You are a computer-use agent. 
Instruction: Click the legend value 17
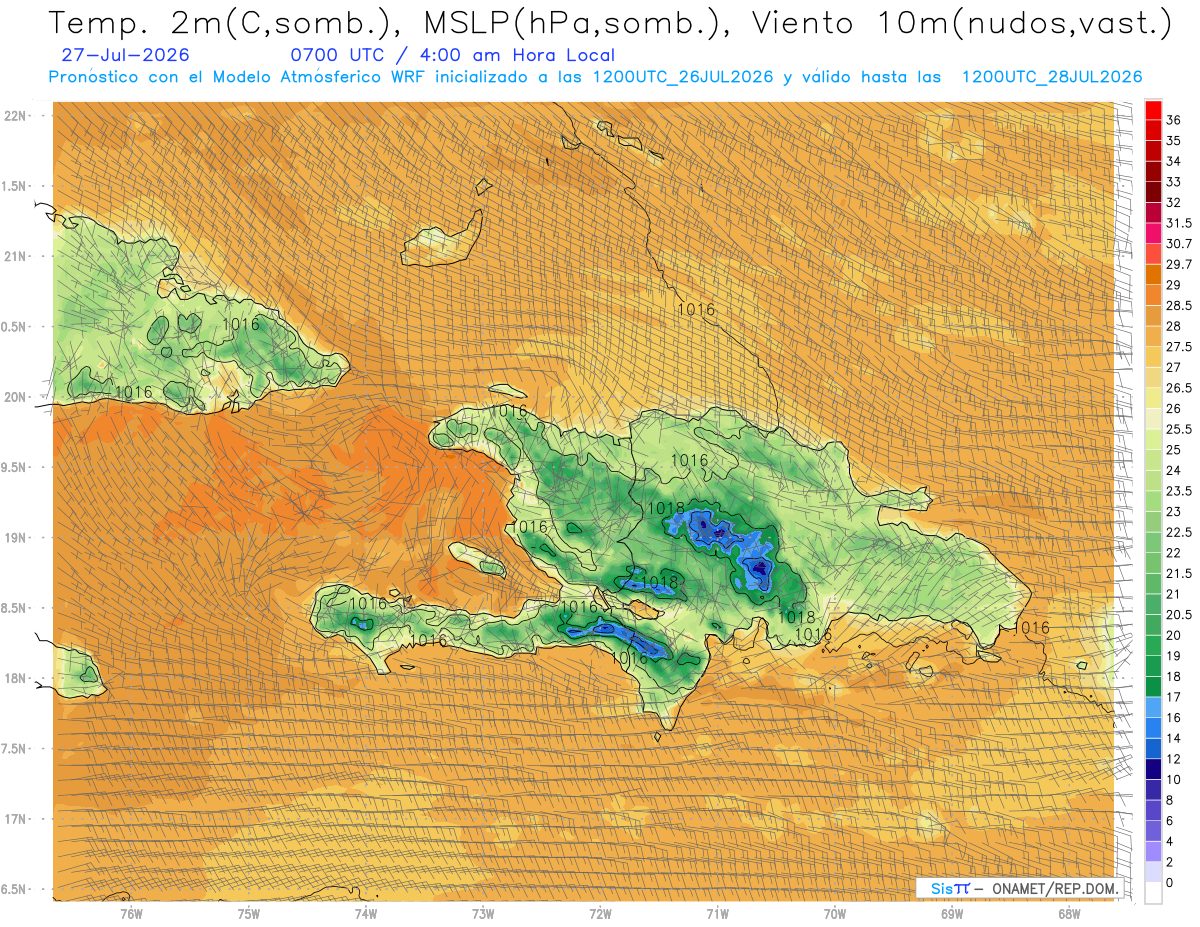coord(1173,697)
